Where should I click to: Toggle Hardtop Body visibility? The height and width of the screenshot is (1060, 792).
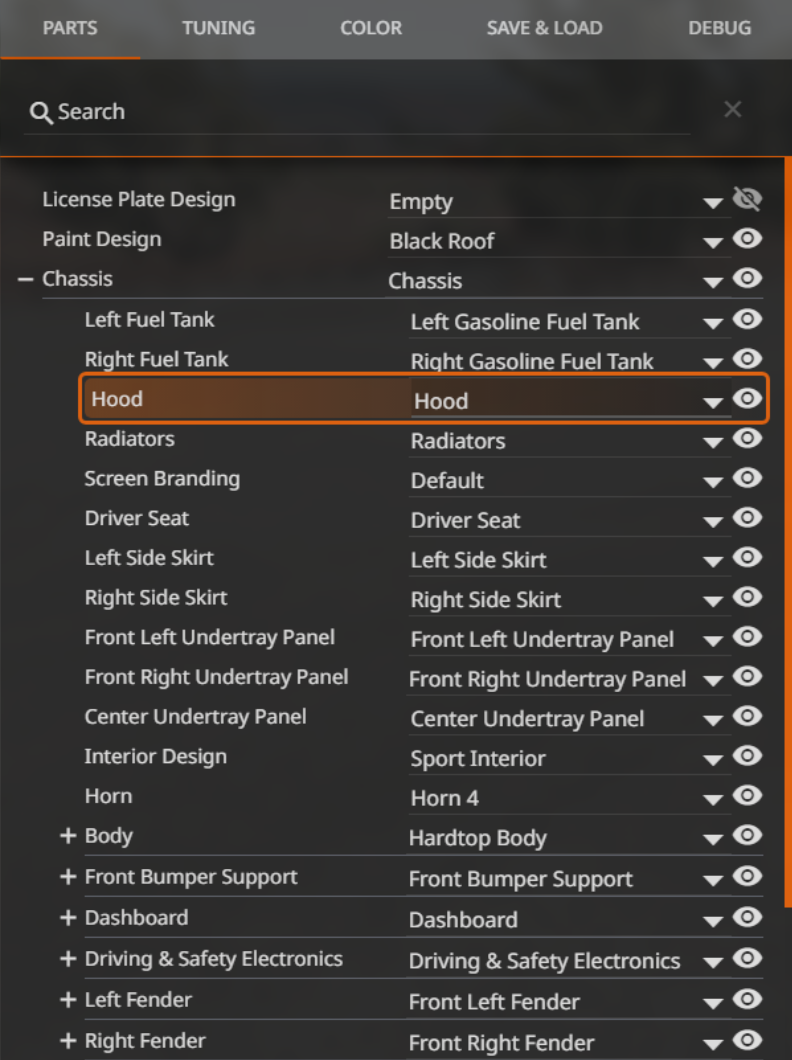click(747, 836)
